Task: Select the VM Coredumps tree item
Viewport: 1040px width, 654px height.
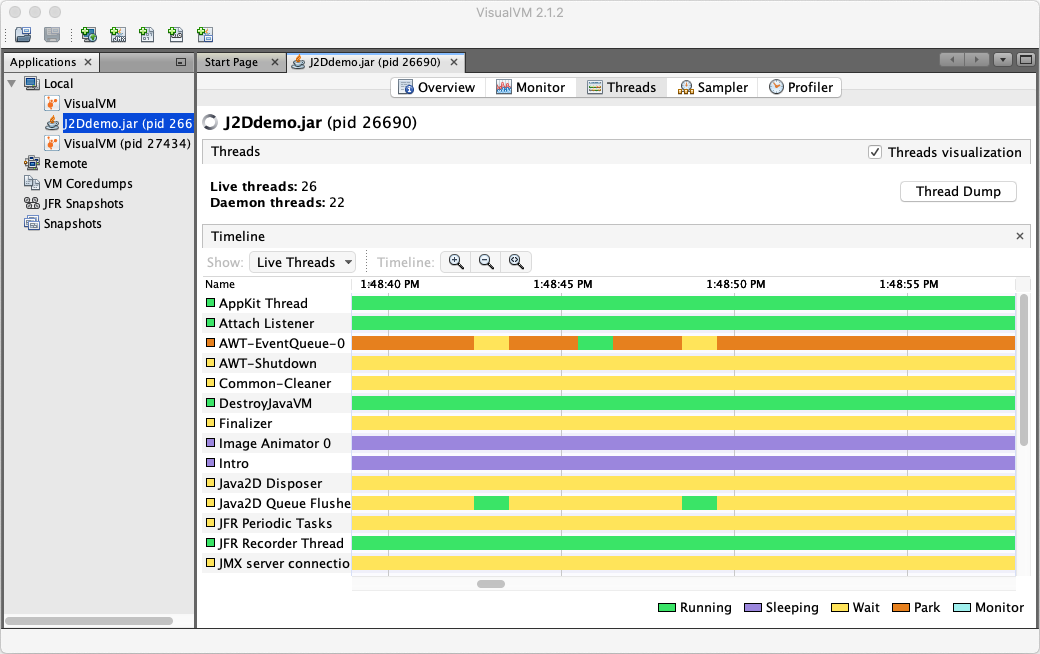Action: click(88, 183)
